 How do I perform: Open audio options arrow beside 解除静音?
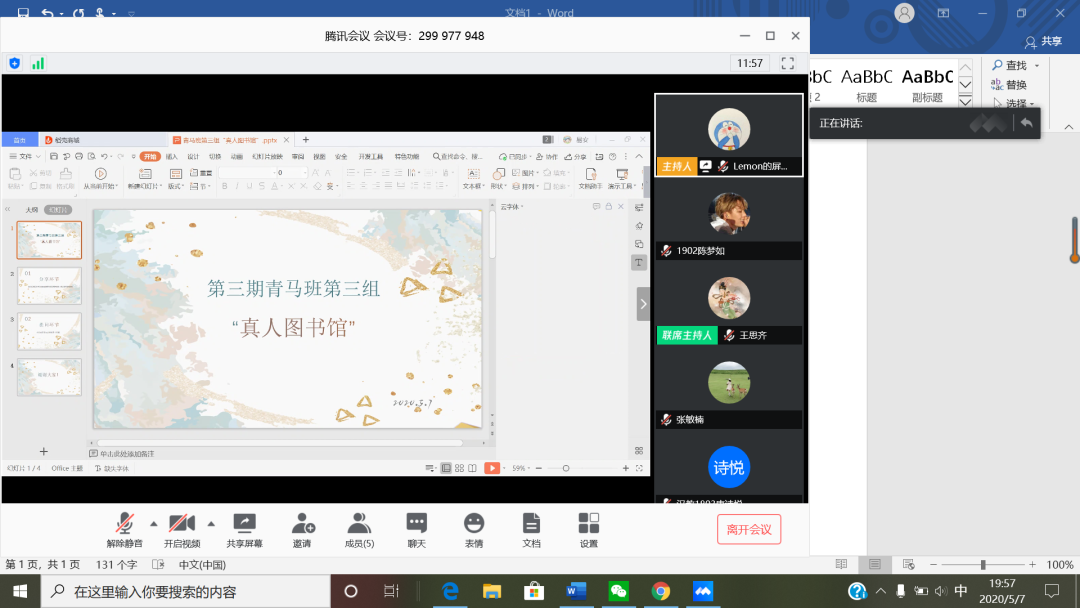point(153,523)
